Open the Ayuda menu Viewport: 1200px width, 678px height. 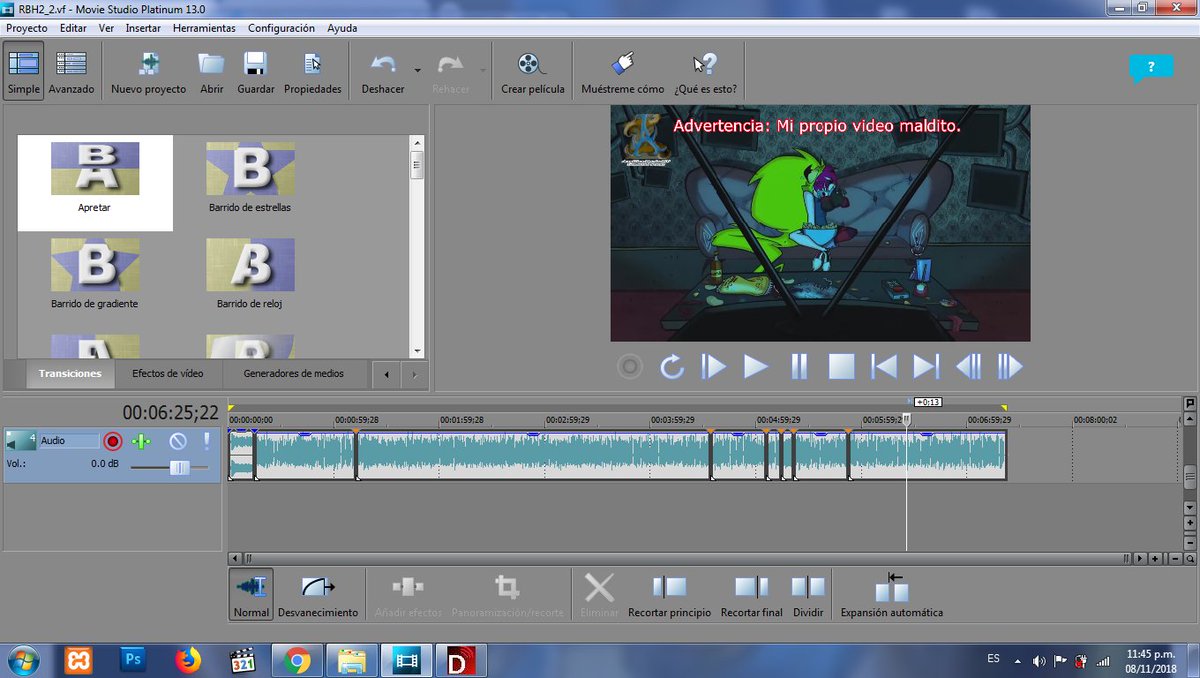(342, 28)
